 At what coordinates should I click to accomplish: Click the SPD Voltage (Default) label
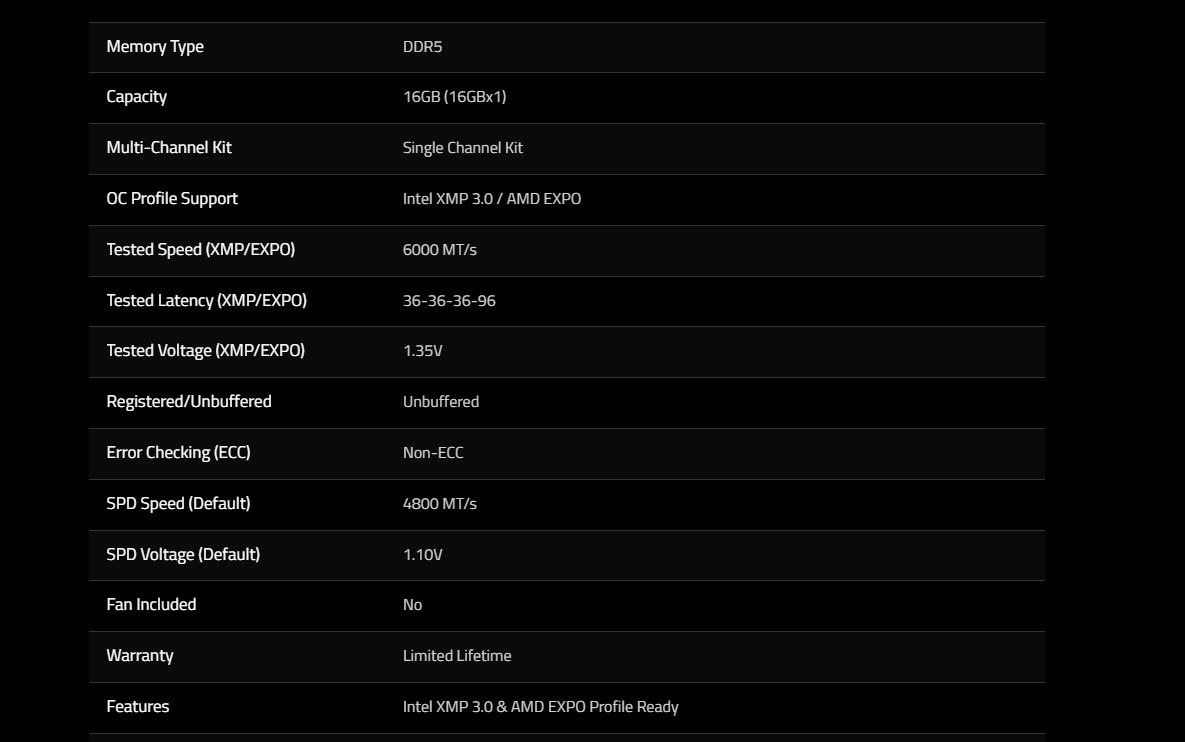coord(183,555)
